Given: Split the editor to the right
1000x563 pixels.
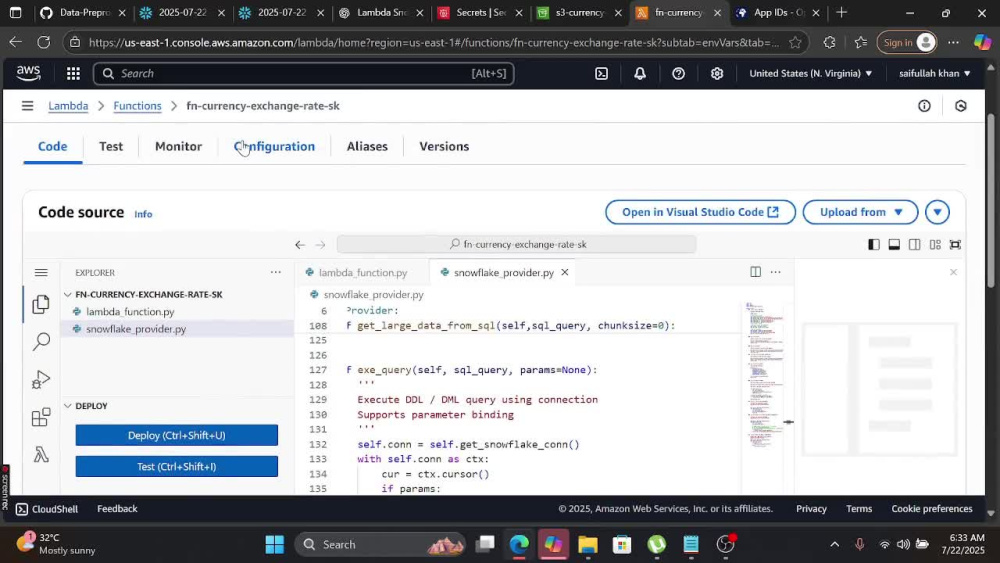Looking at the screenshot, I should tap(755, 272).
